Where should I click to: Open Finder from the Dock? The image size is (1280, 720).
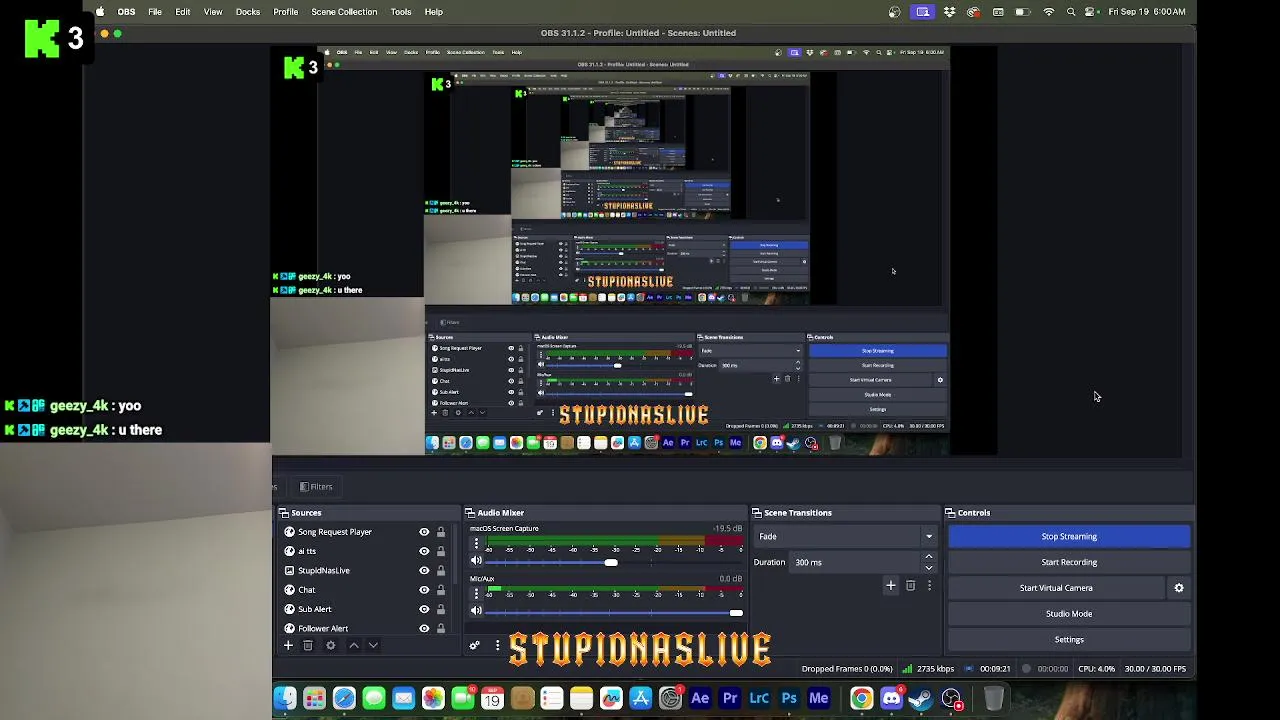click(285, 698)
